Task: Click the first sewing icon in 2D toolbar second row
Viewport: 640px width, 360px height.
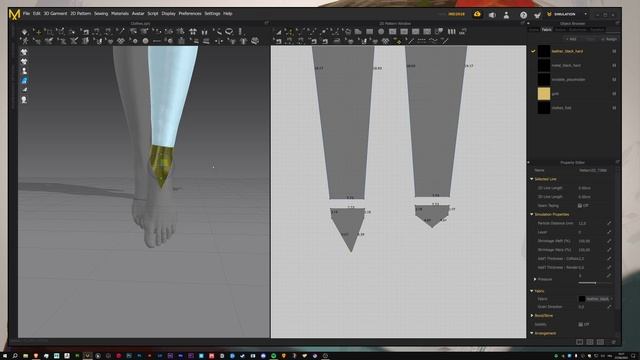Action: [278, 41]
